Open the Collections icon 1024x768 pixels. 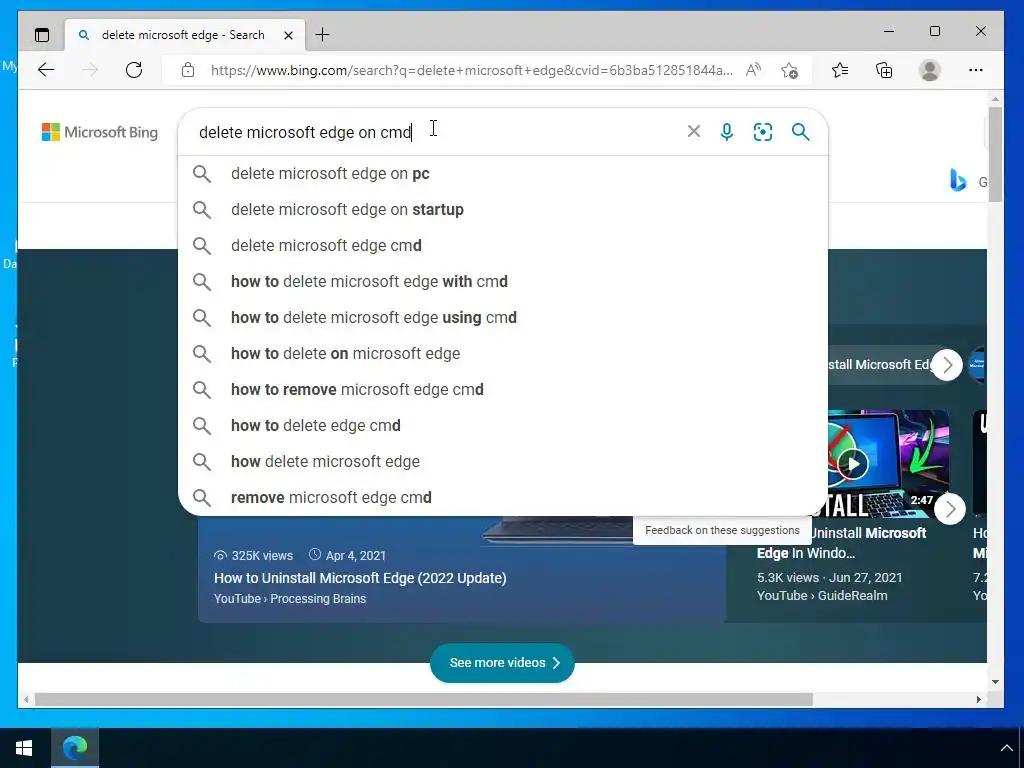(884, 70)
